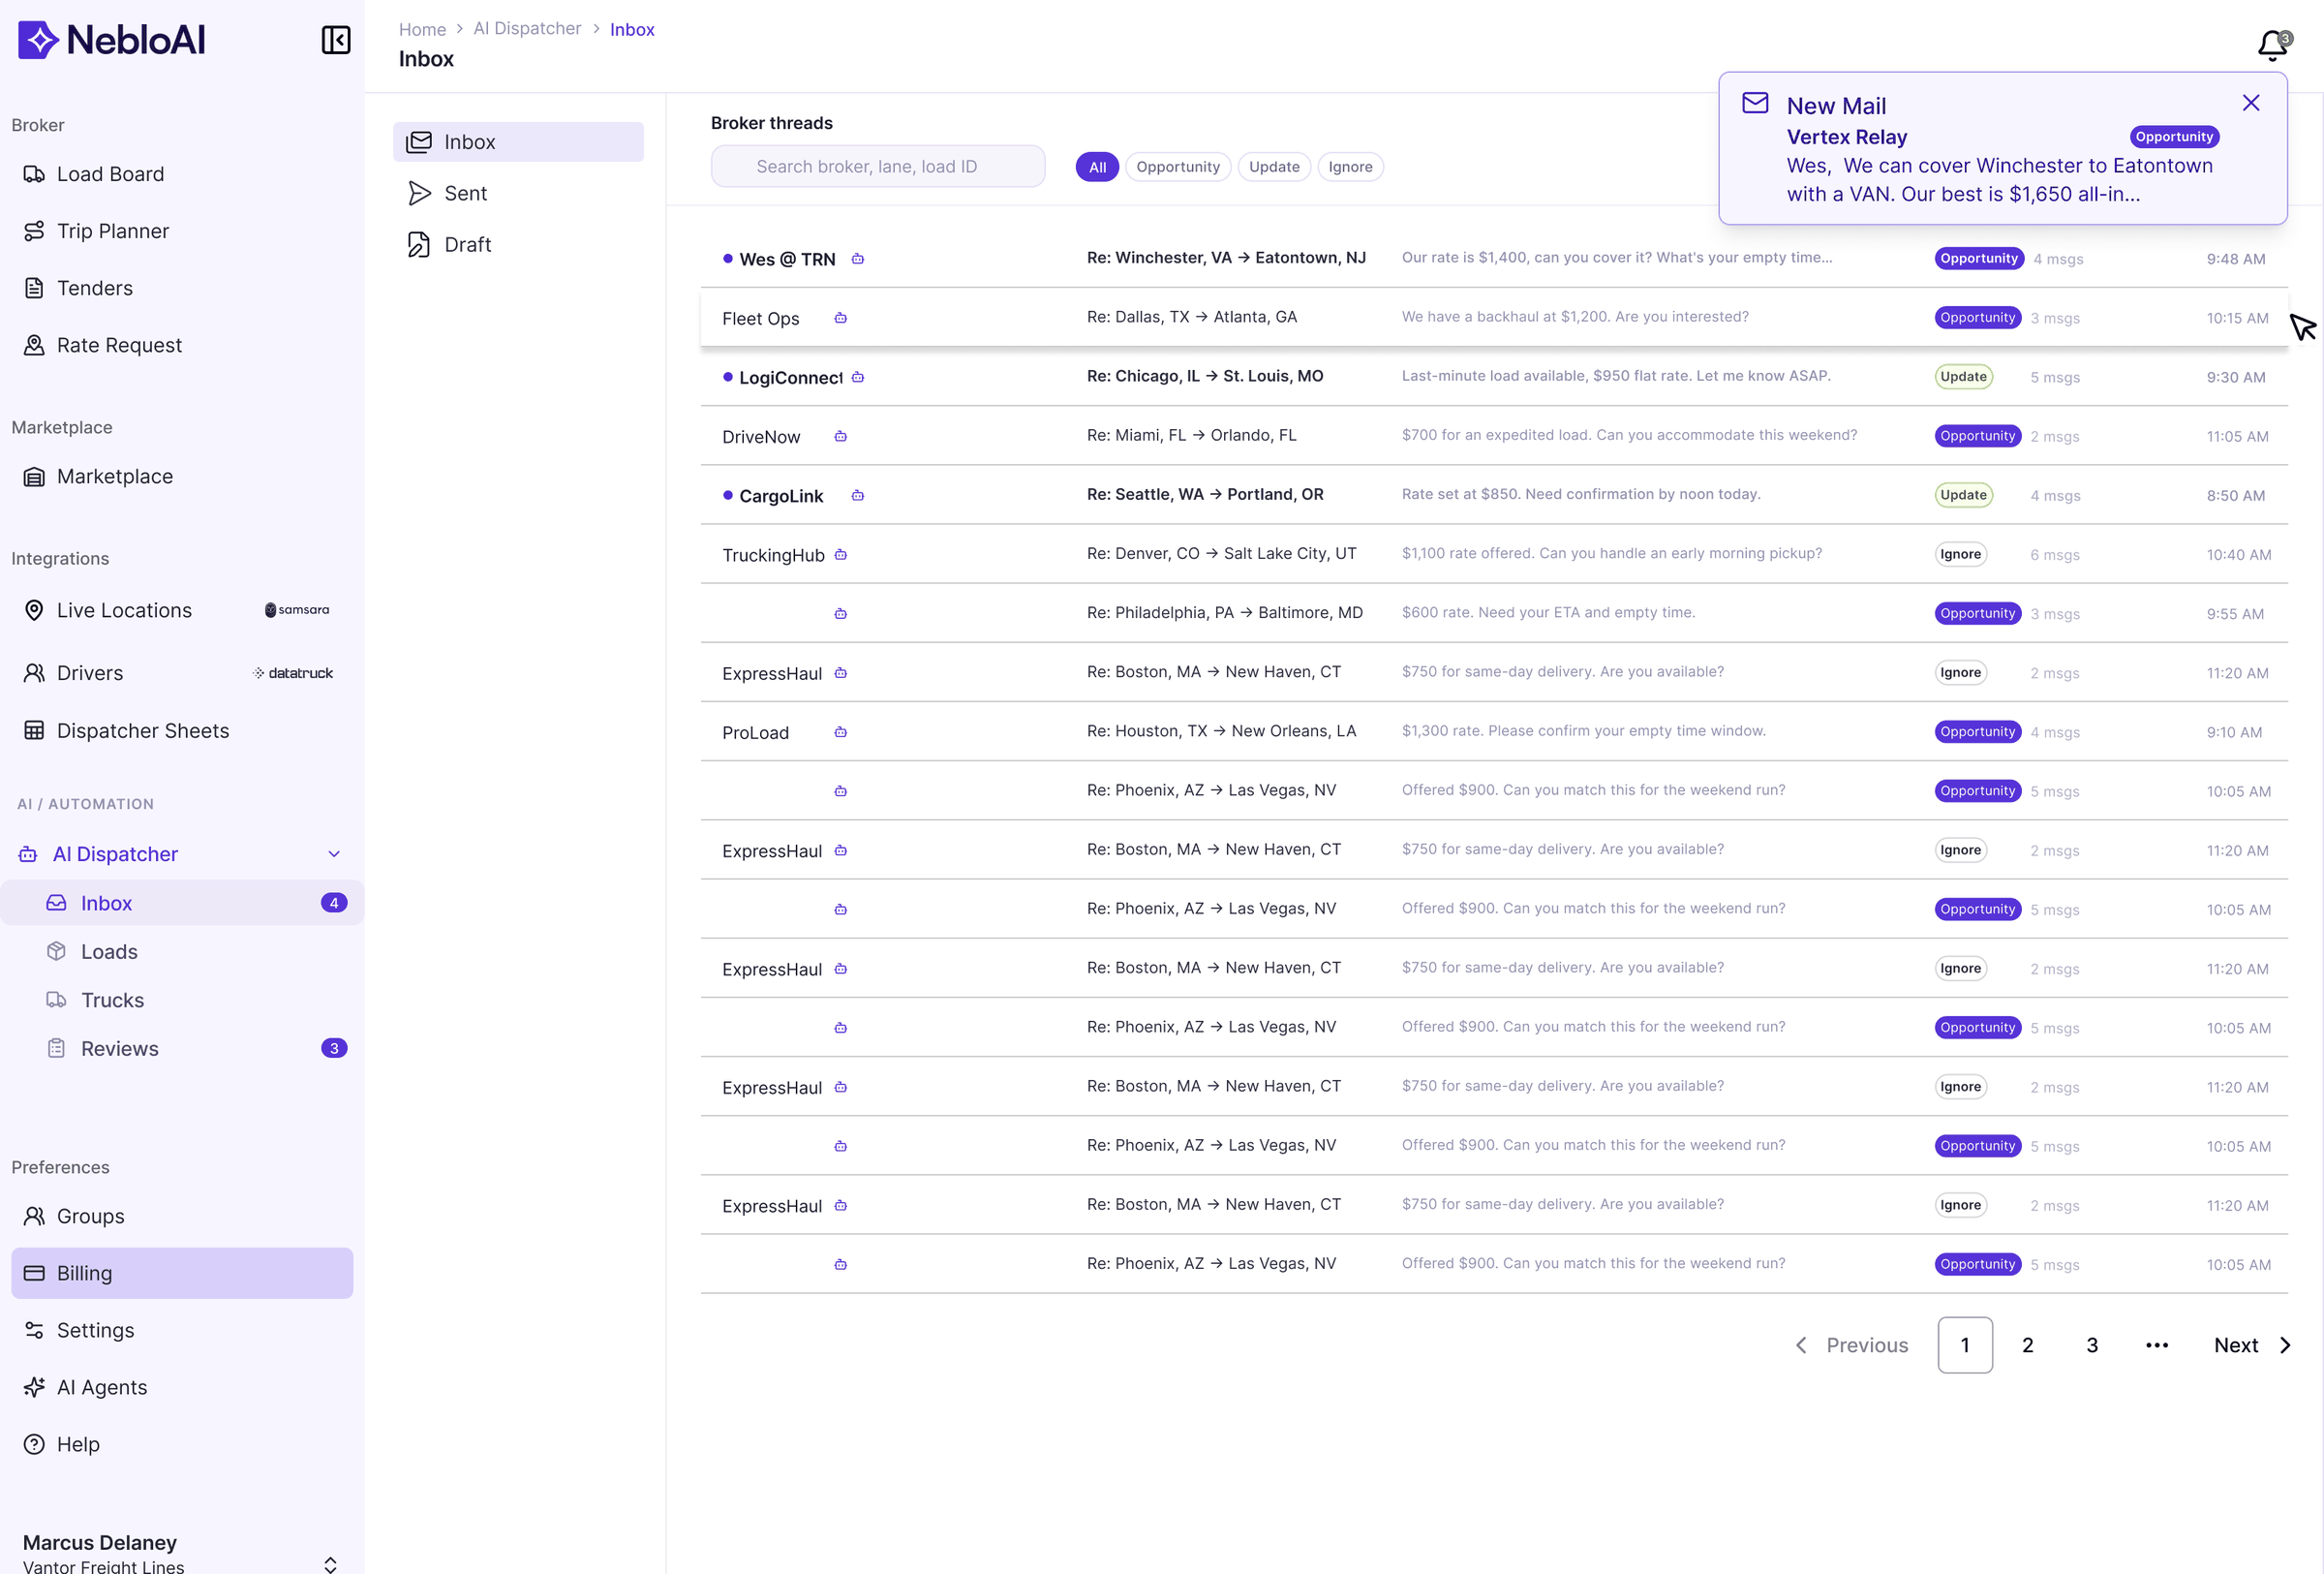Expand Marcus Delaney account switcher

point(330,1563)
